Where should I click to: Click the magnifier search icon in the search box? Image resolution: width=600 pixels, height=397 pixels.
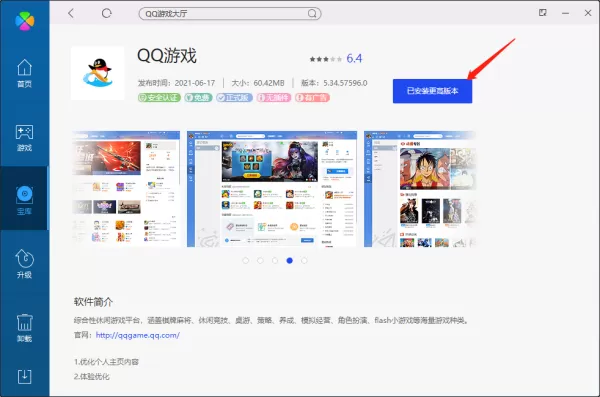[x=312, y=14]
